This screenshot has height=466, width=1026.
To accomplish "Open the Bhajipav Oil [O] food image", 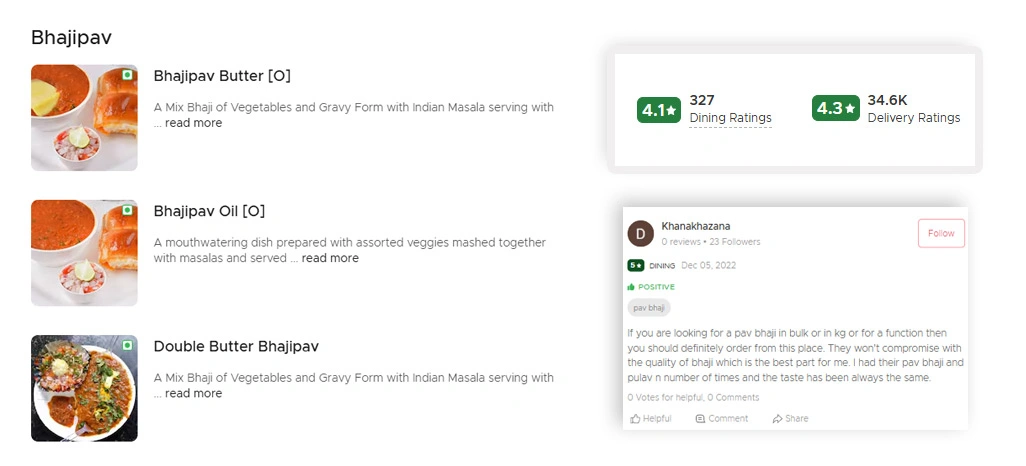I will pyautogui.click(x=84, y=252).
